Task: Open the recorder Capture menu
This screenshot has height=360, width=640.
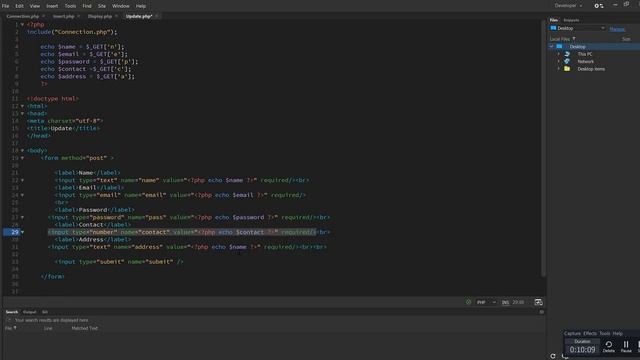Action: [572, 333]
